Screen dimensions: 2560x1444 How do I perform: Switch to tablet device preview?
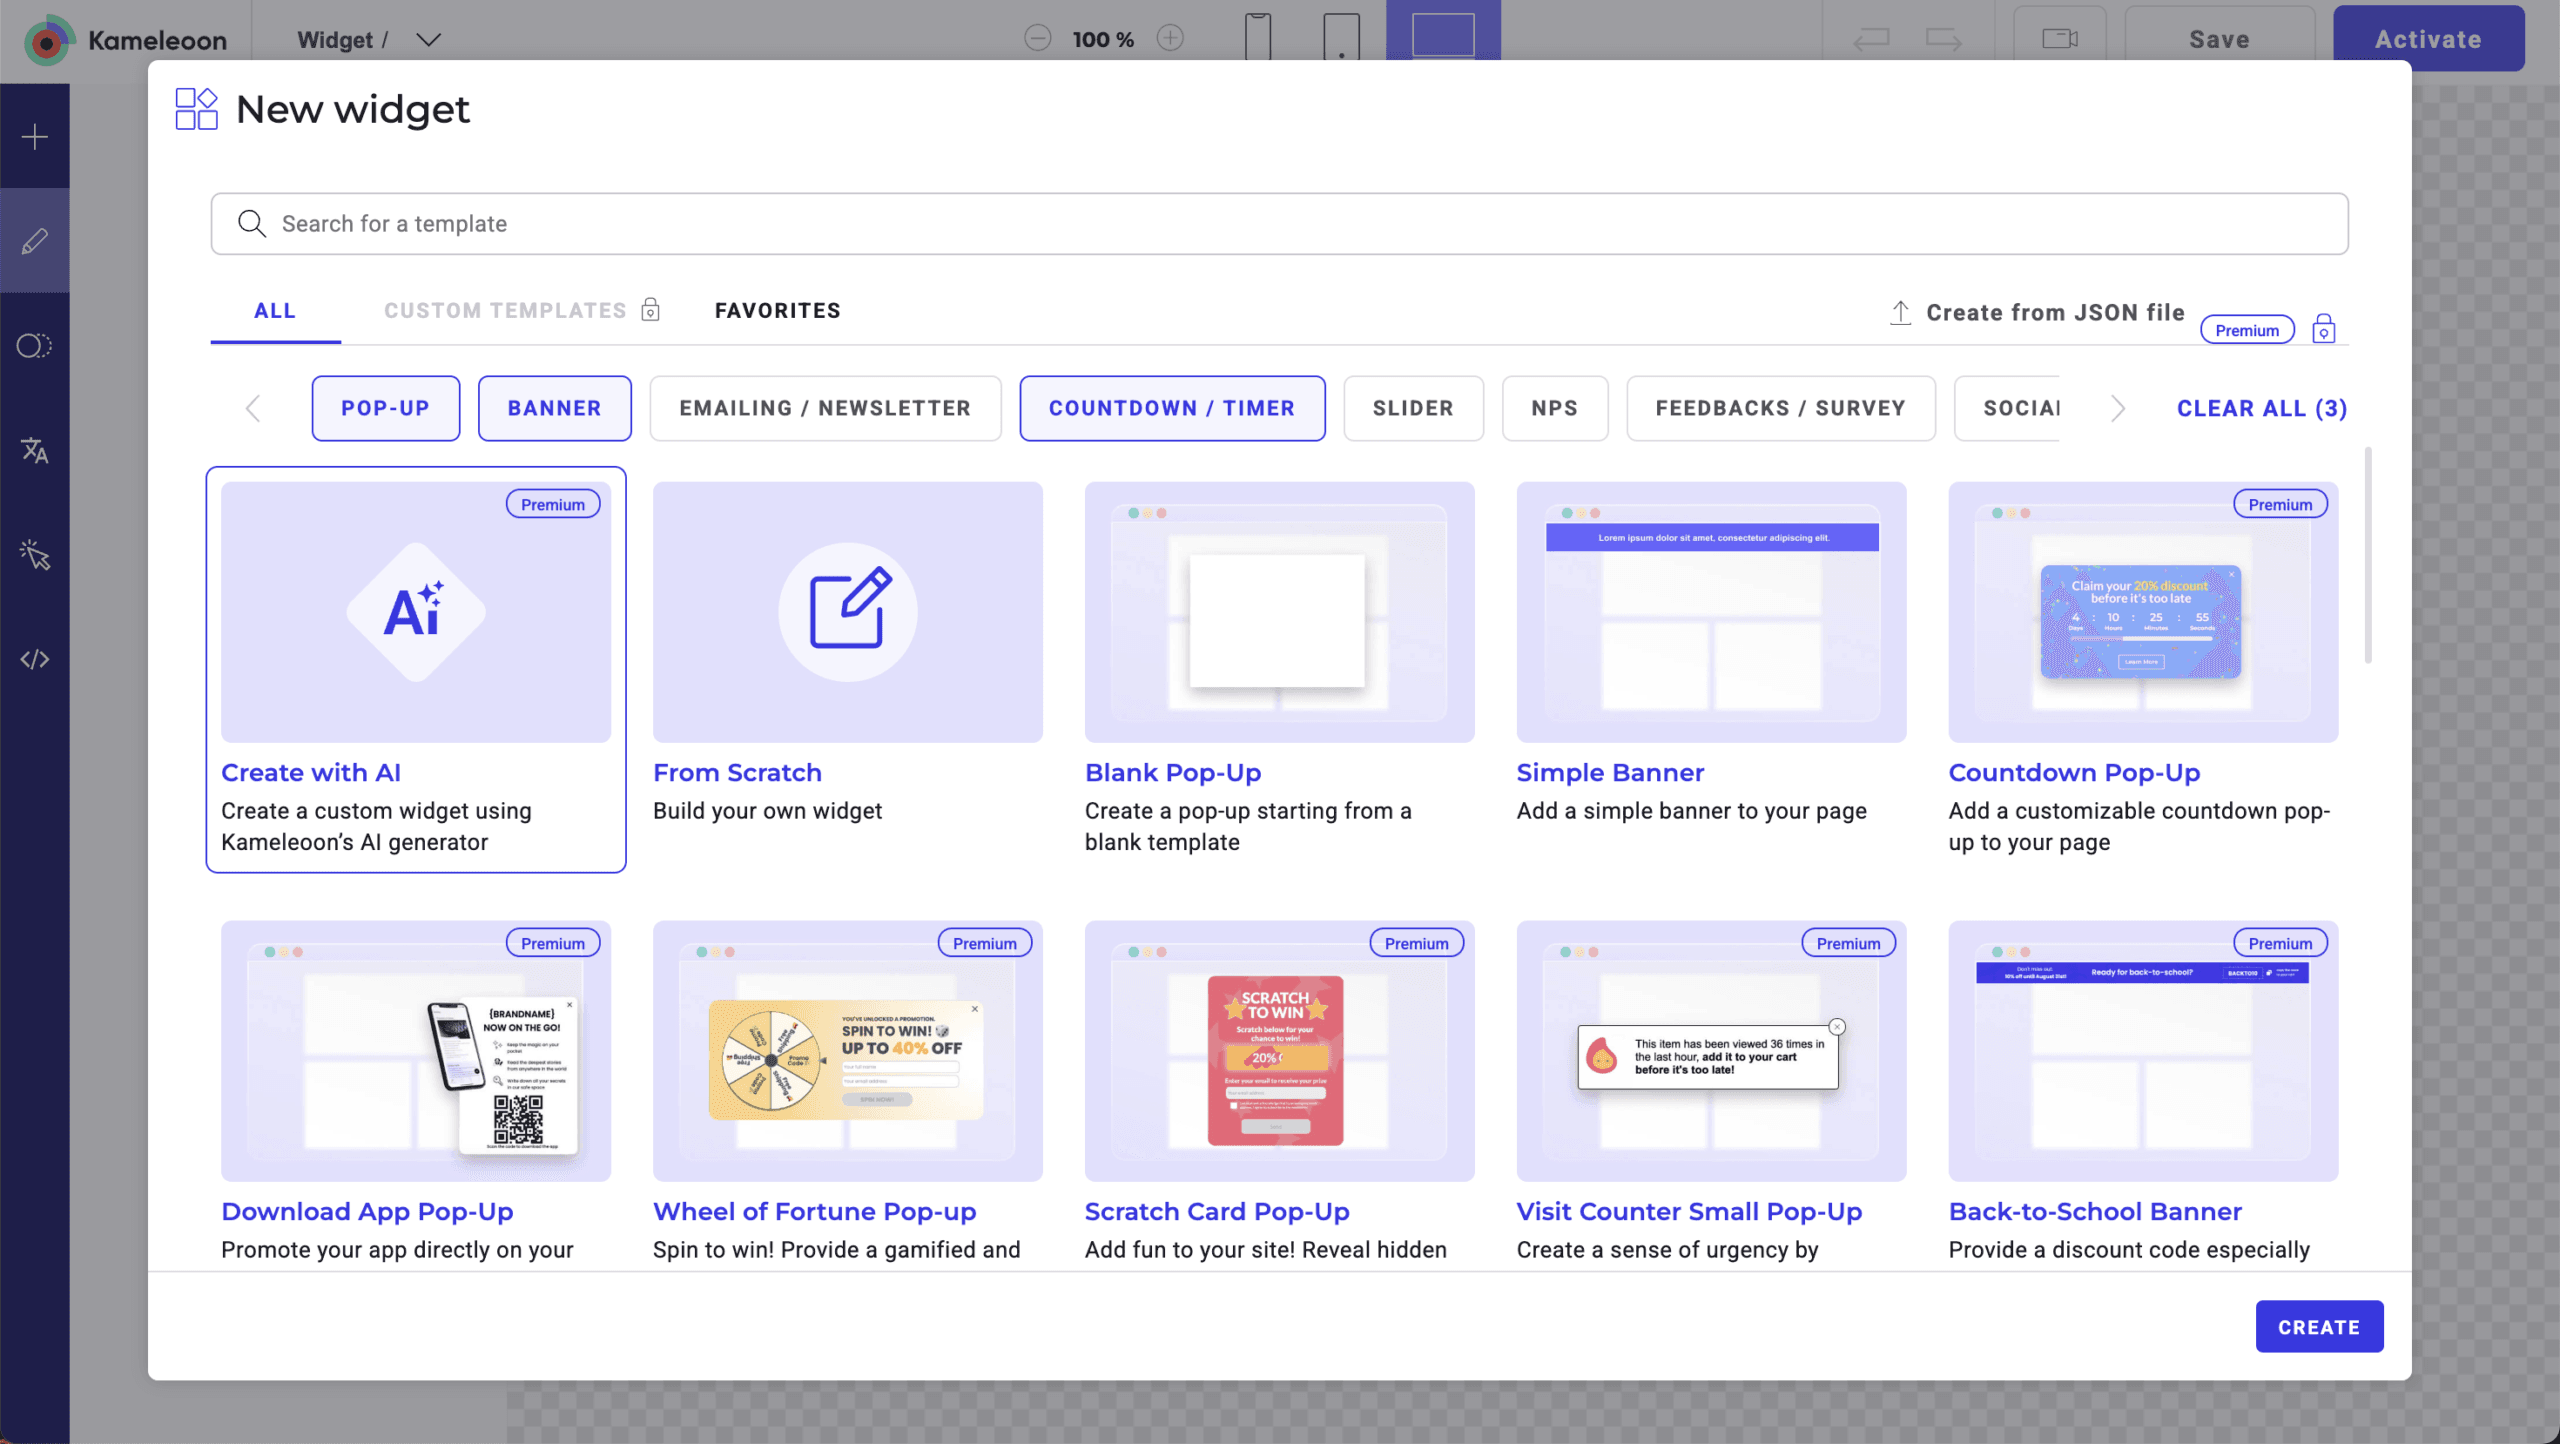[x=1341, y=38]
